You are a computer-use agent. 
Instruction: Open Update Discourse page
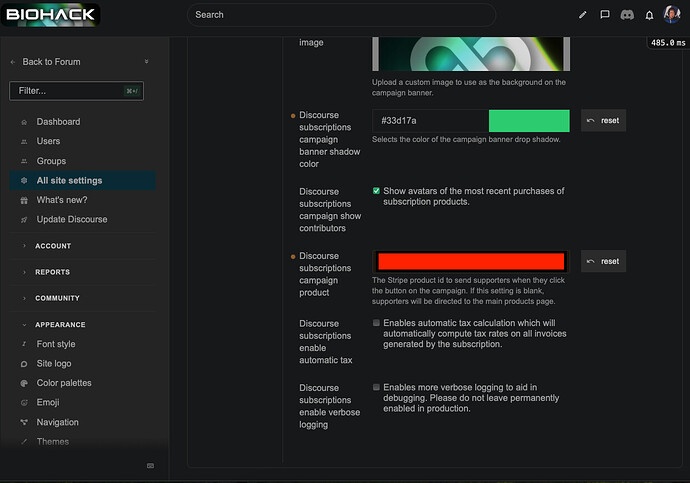pos(82,220)
